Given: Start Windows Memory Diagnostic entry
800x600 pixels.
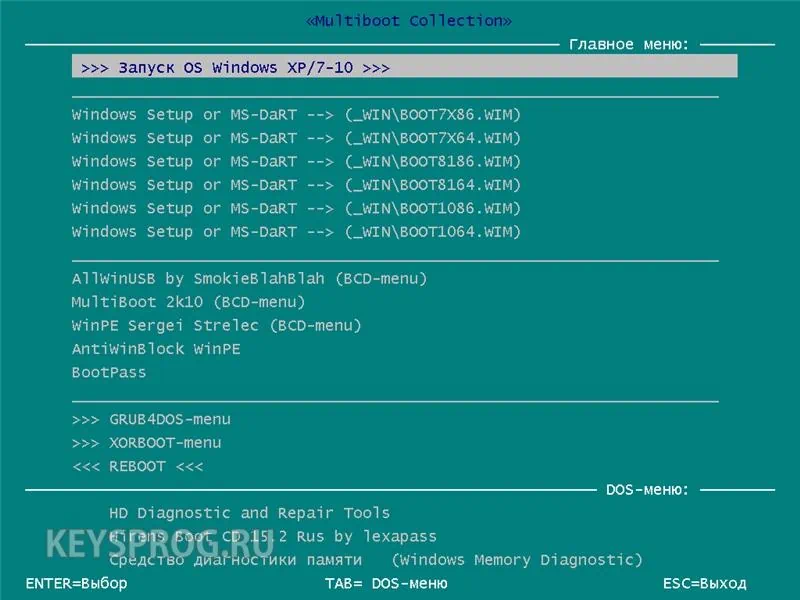Looking at the screenshot, I should (376, 560).
